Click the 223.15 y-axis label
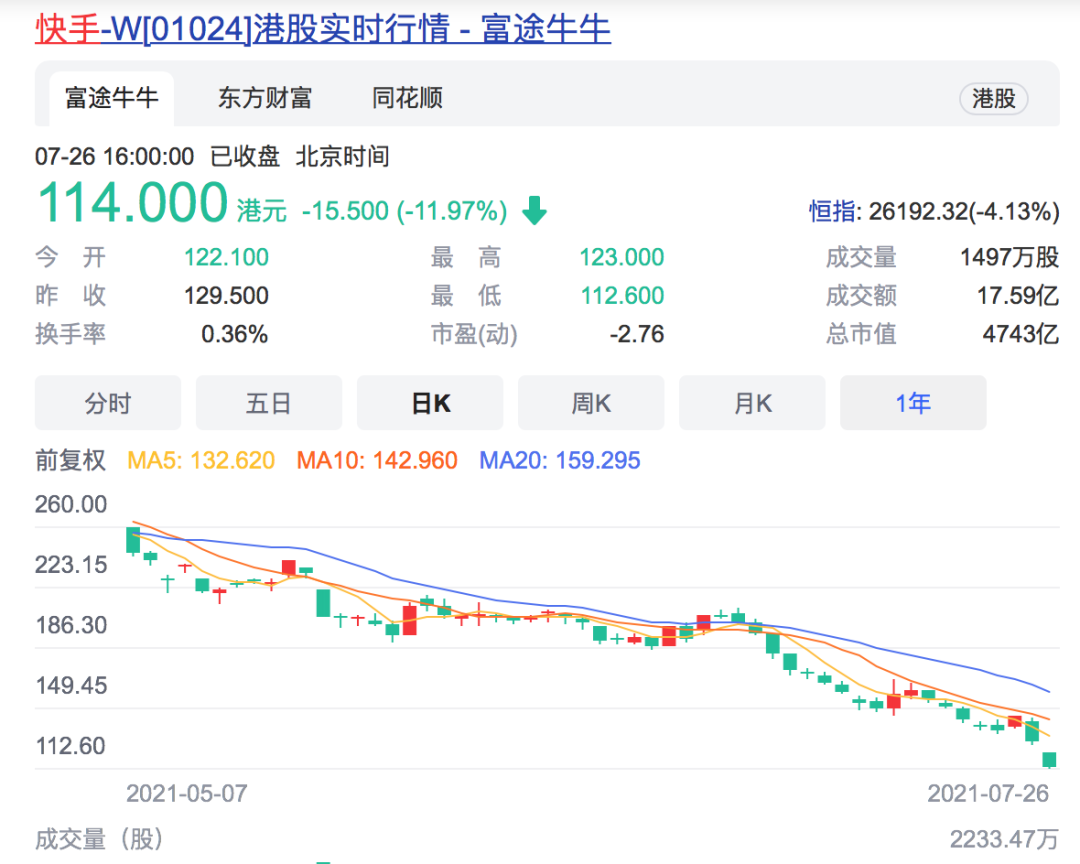 pyautogui.click(x=71, y=565)
